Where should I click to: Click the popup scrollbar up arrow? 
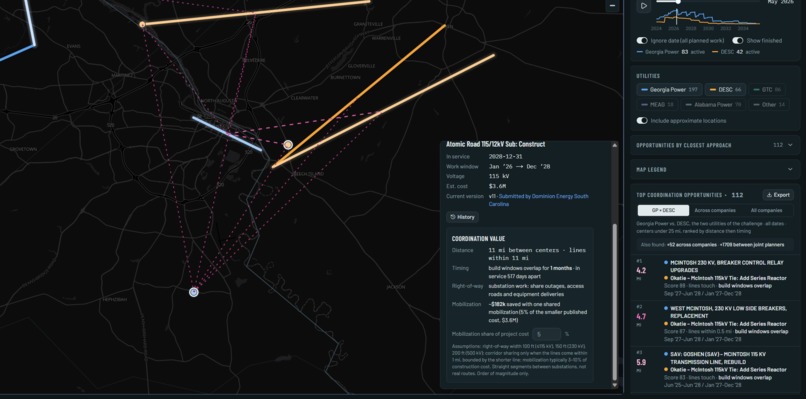coord(614,146)
